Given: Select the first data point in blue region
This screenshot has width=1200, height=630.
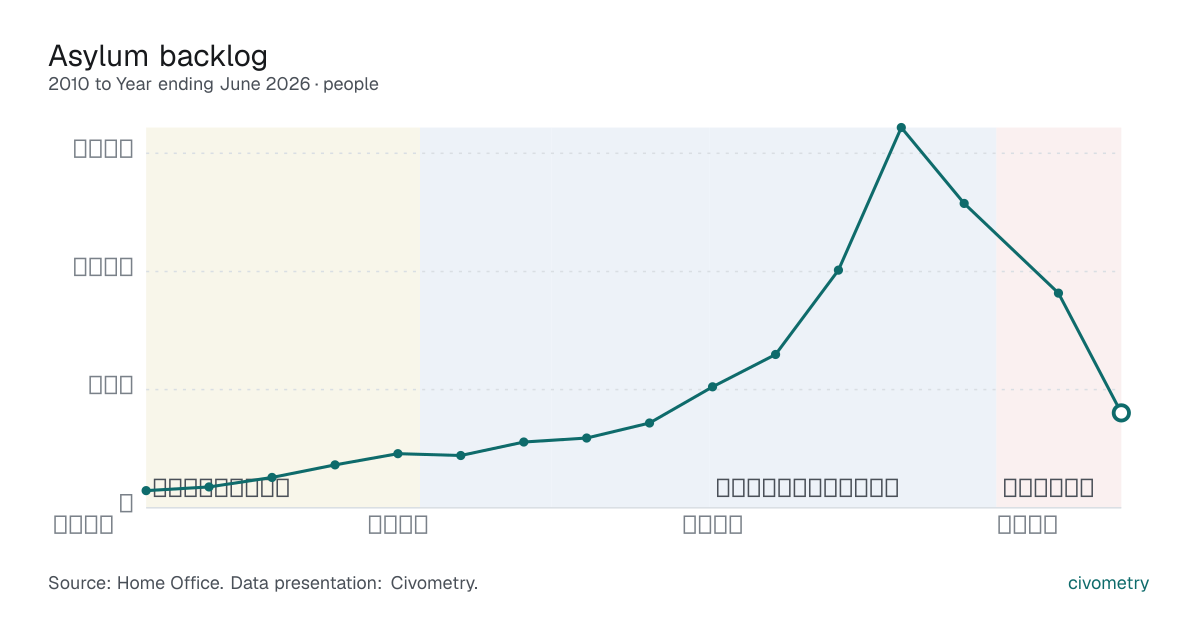Looking at the screenshot, I should 460,456.
